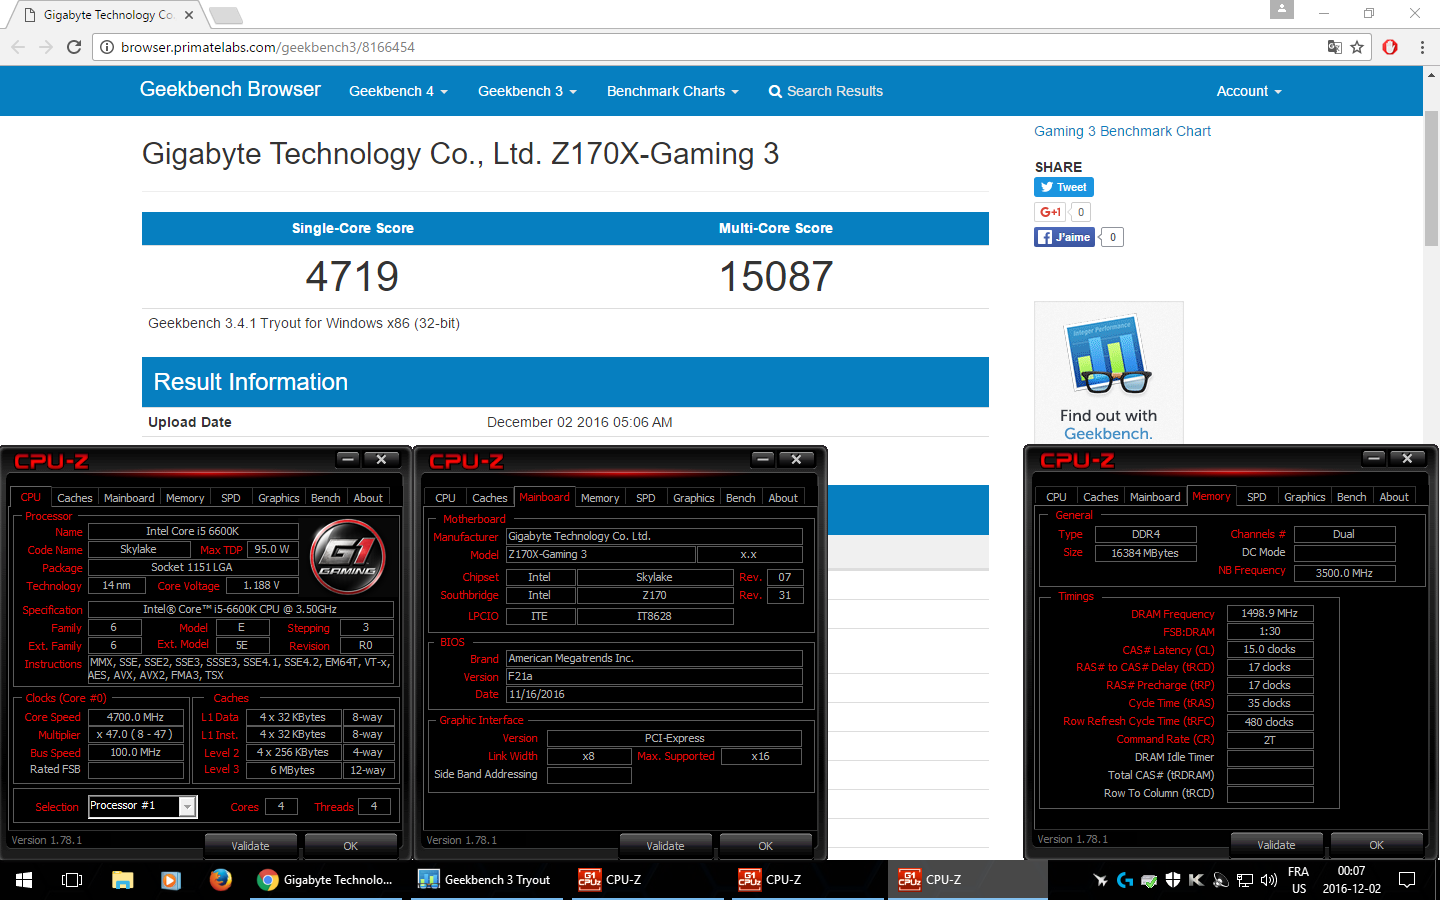Image resolution: width=1440 pixels, height=900 pixels.
Task: Click the page vertical scrollbar
Action: click(1431, 180)
